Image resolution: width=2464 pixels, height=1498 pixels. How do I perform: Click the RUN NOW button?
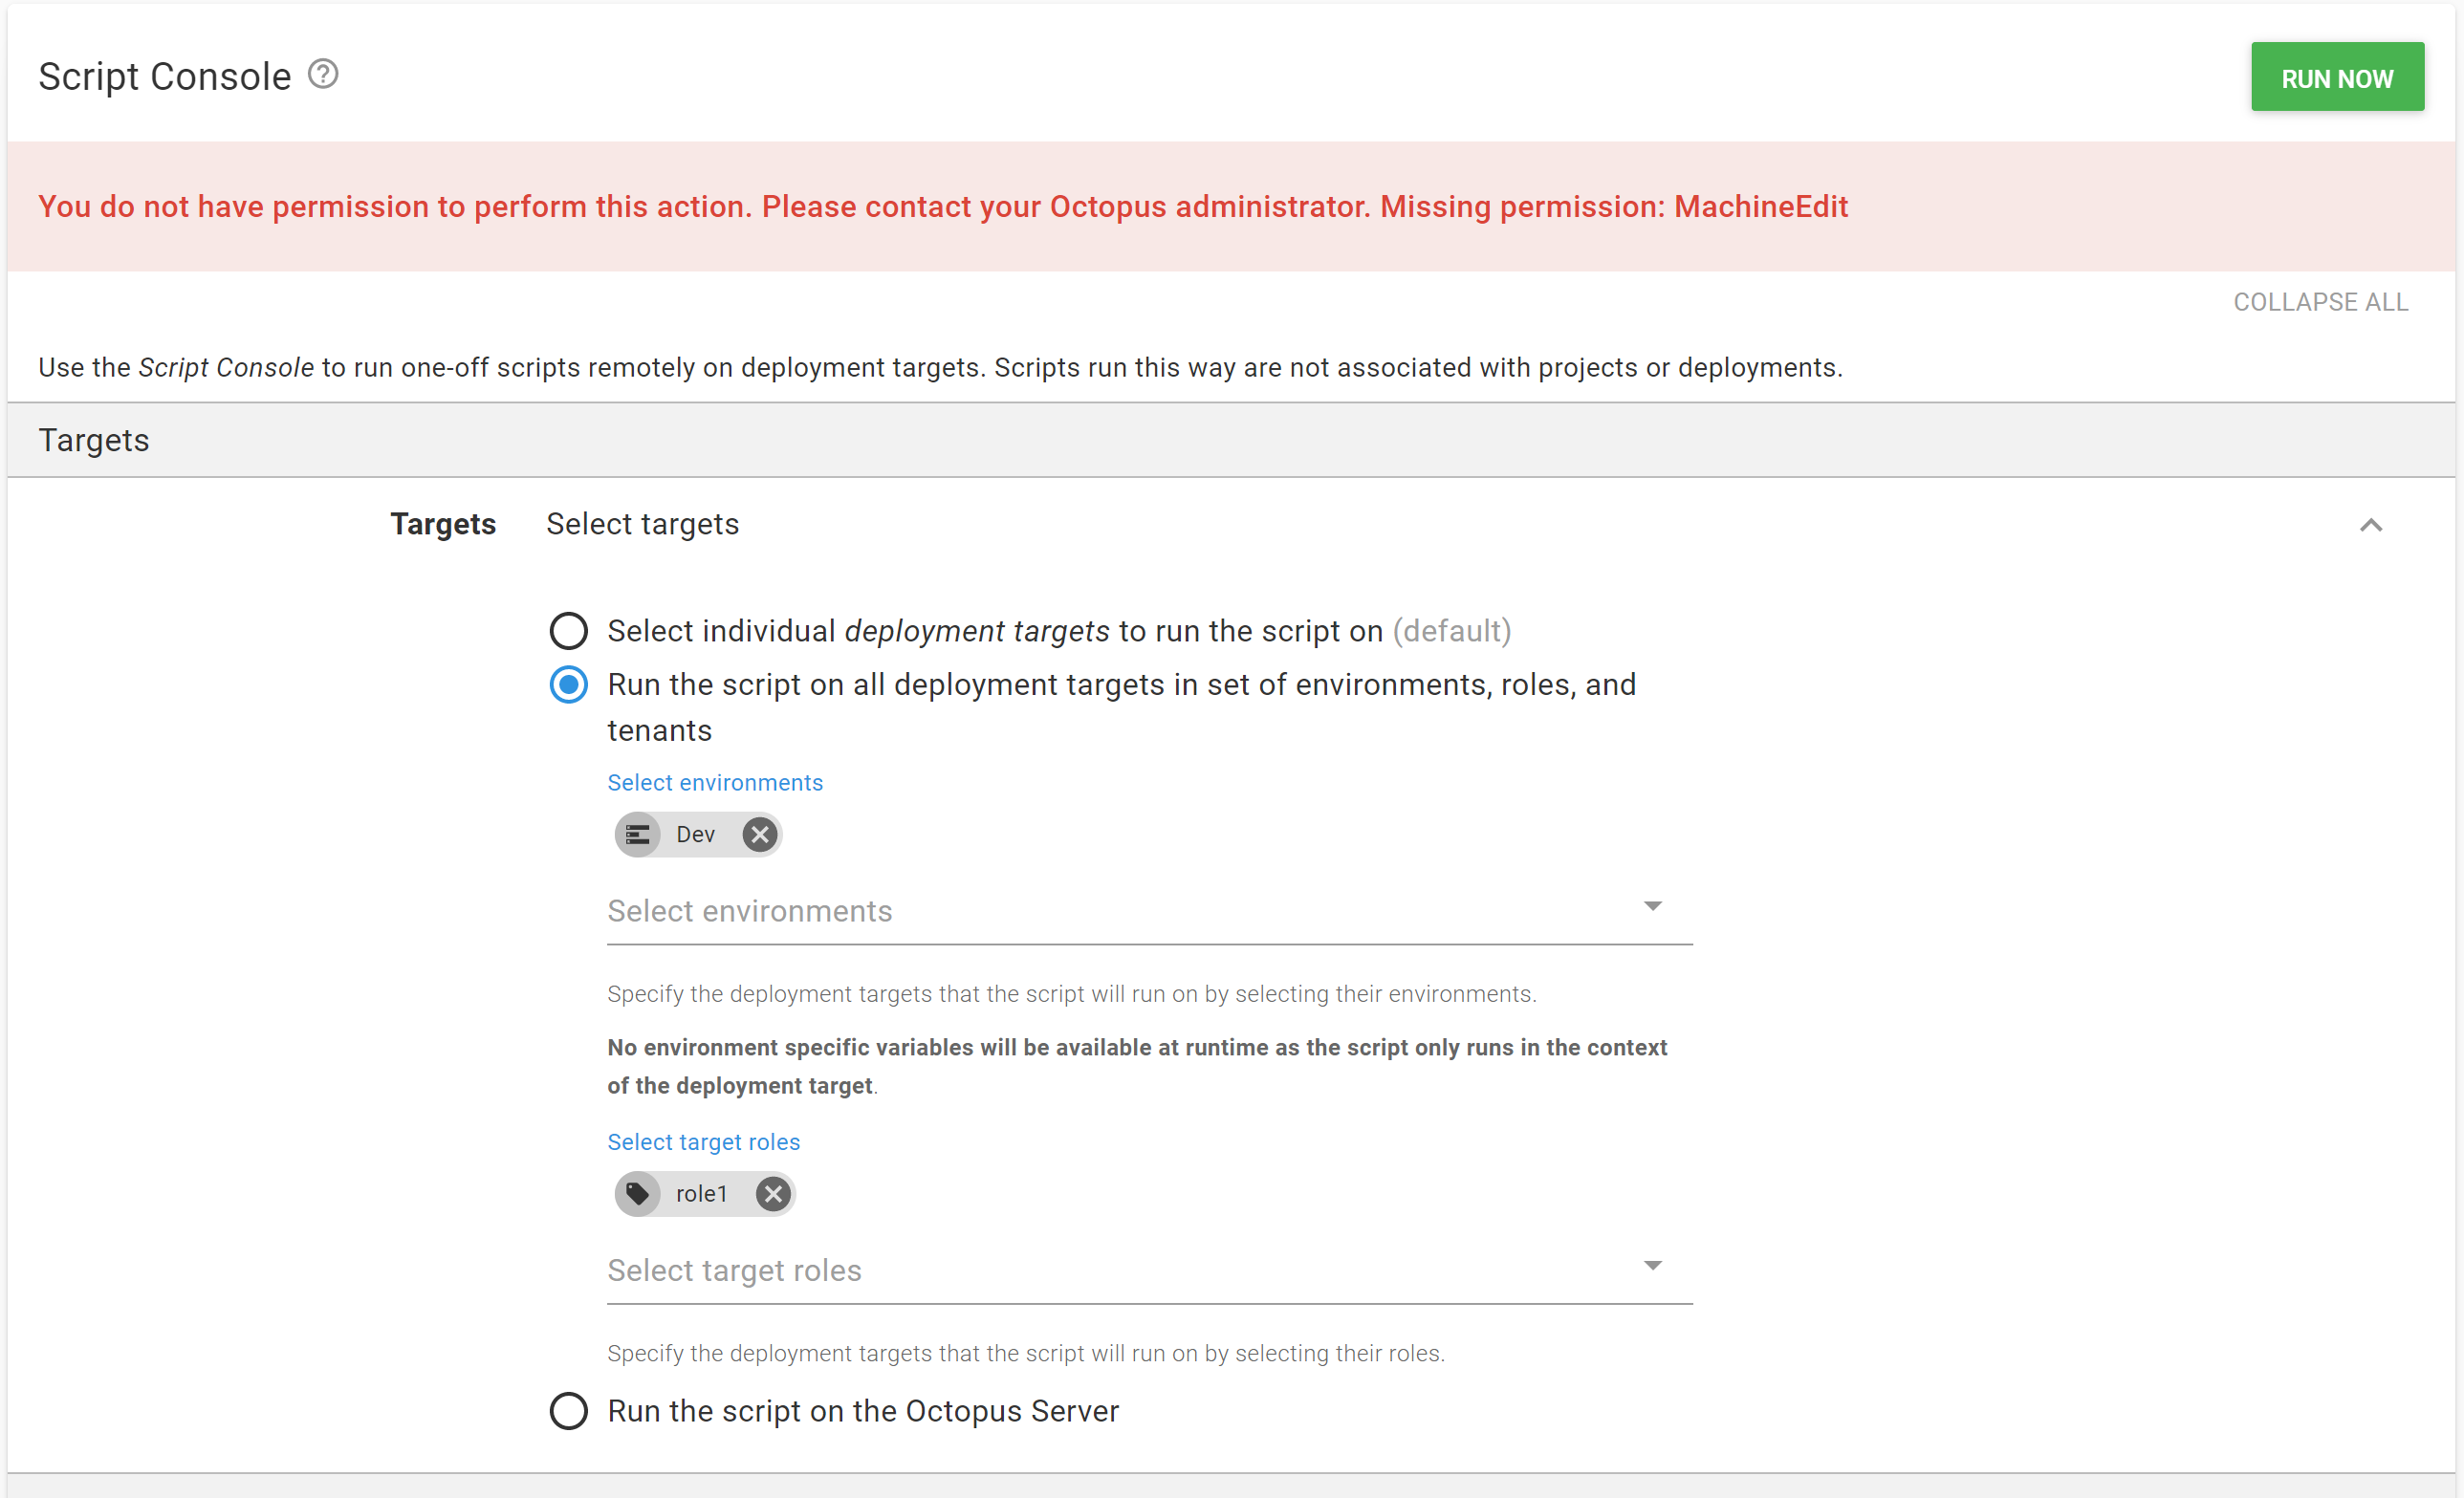(2337, 77)
